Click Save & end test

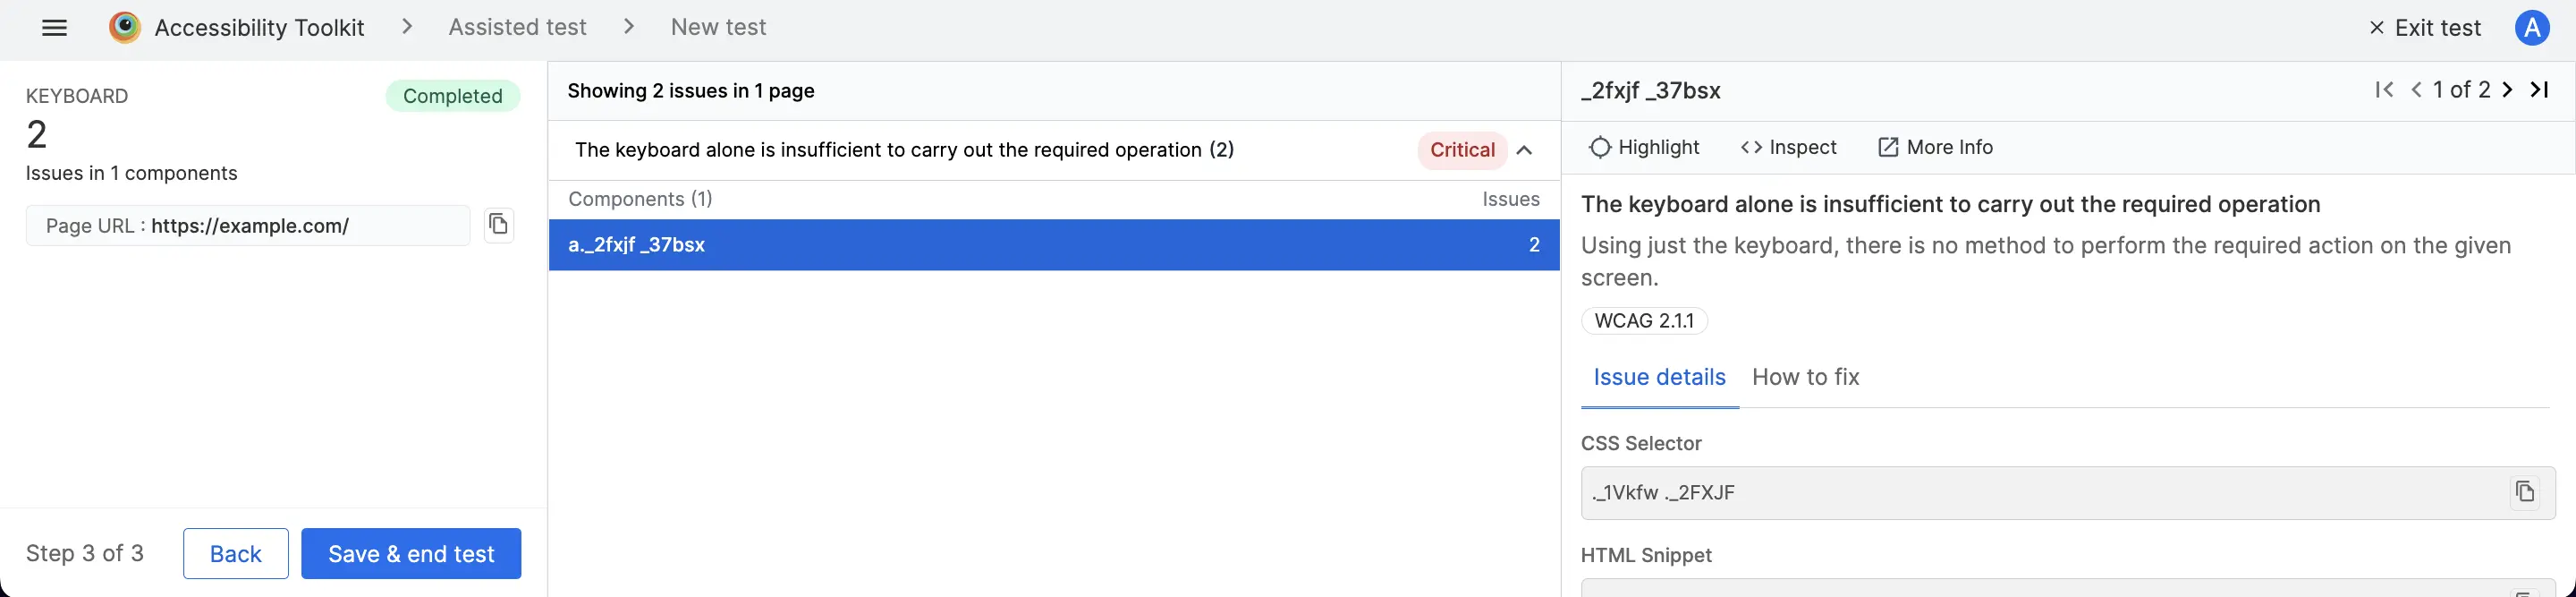(411, 553)
